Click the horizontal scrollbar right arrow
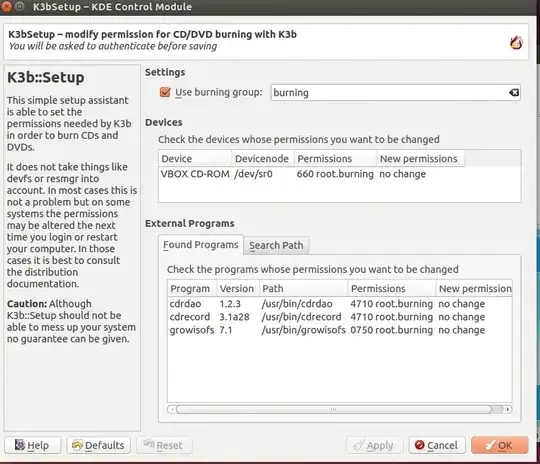 coord(508,409)
